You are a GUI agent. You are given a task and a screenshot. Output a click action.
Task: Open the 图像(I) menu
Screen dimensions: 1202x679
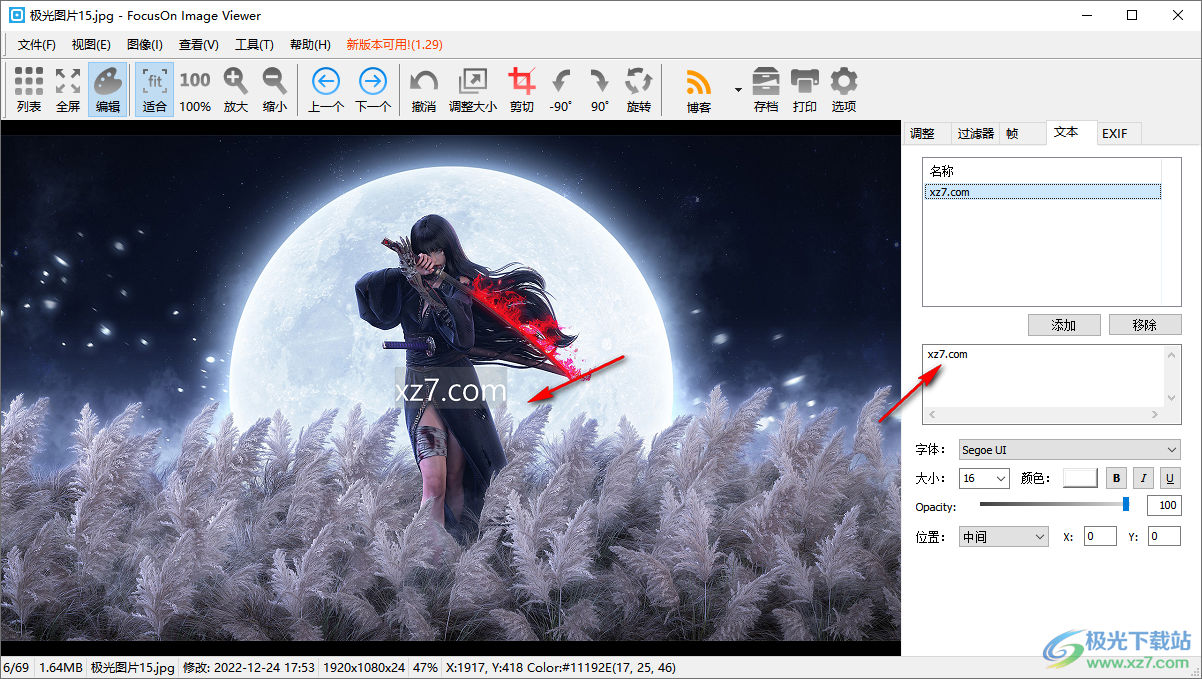tap(145, 45)
